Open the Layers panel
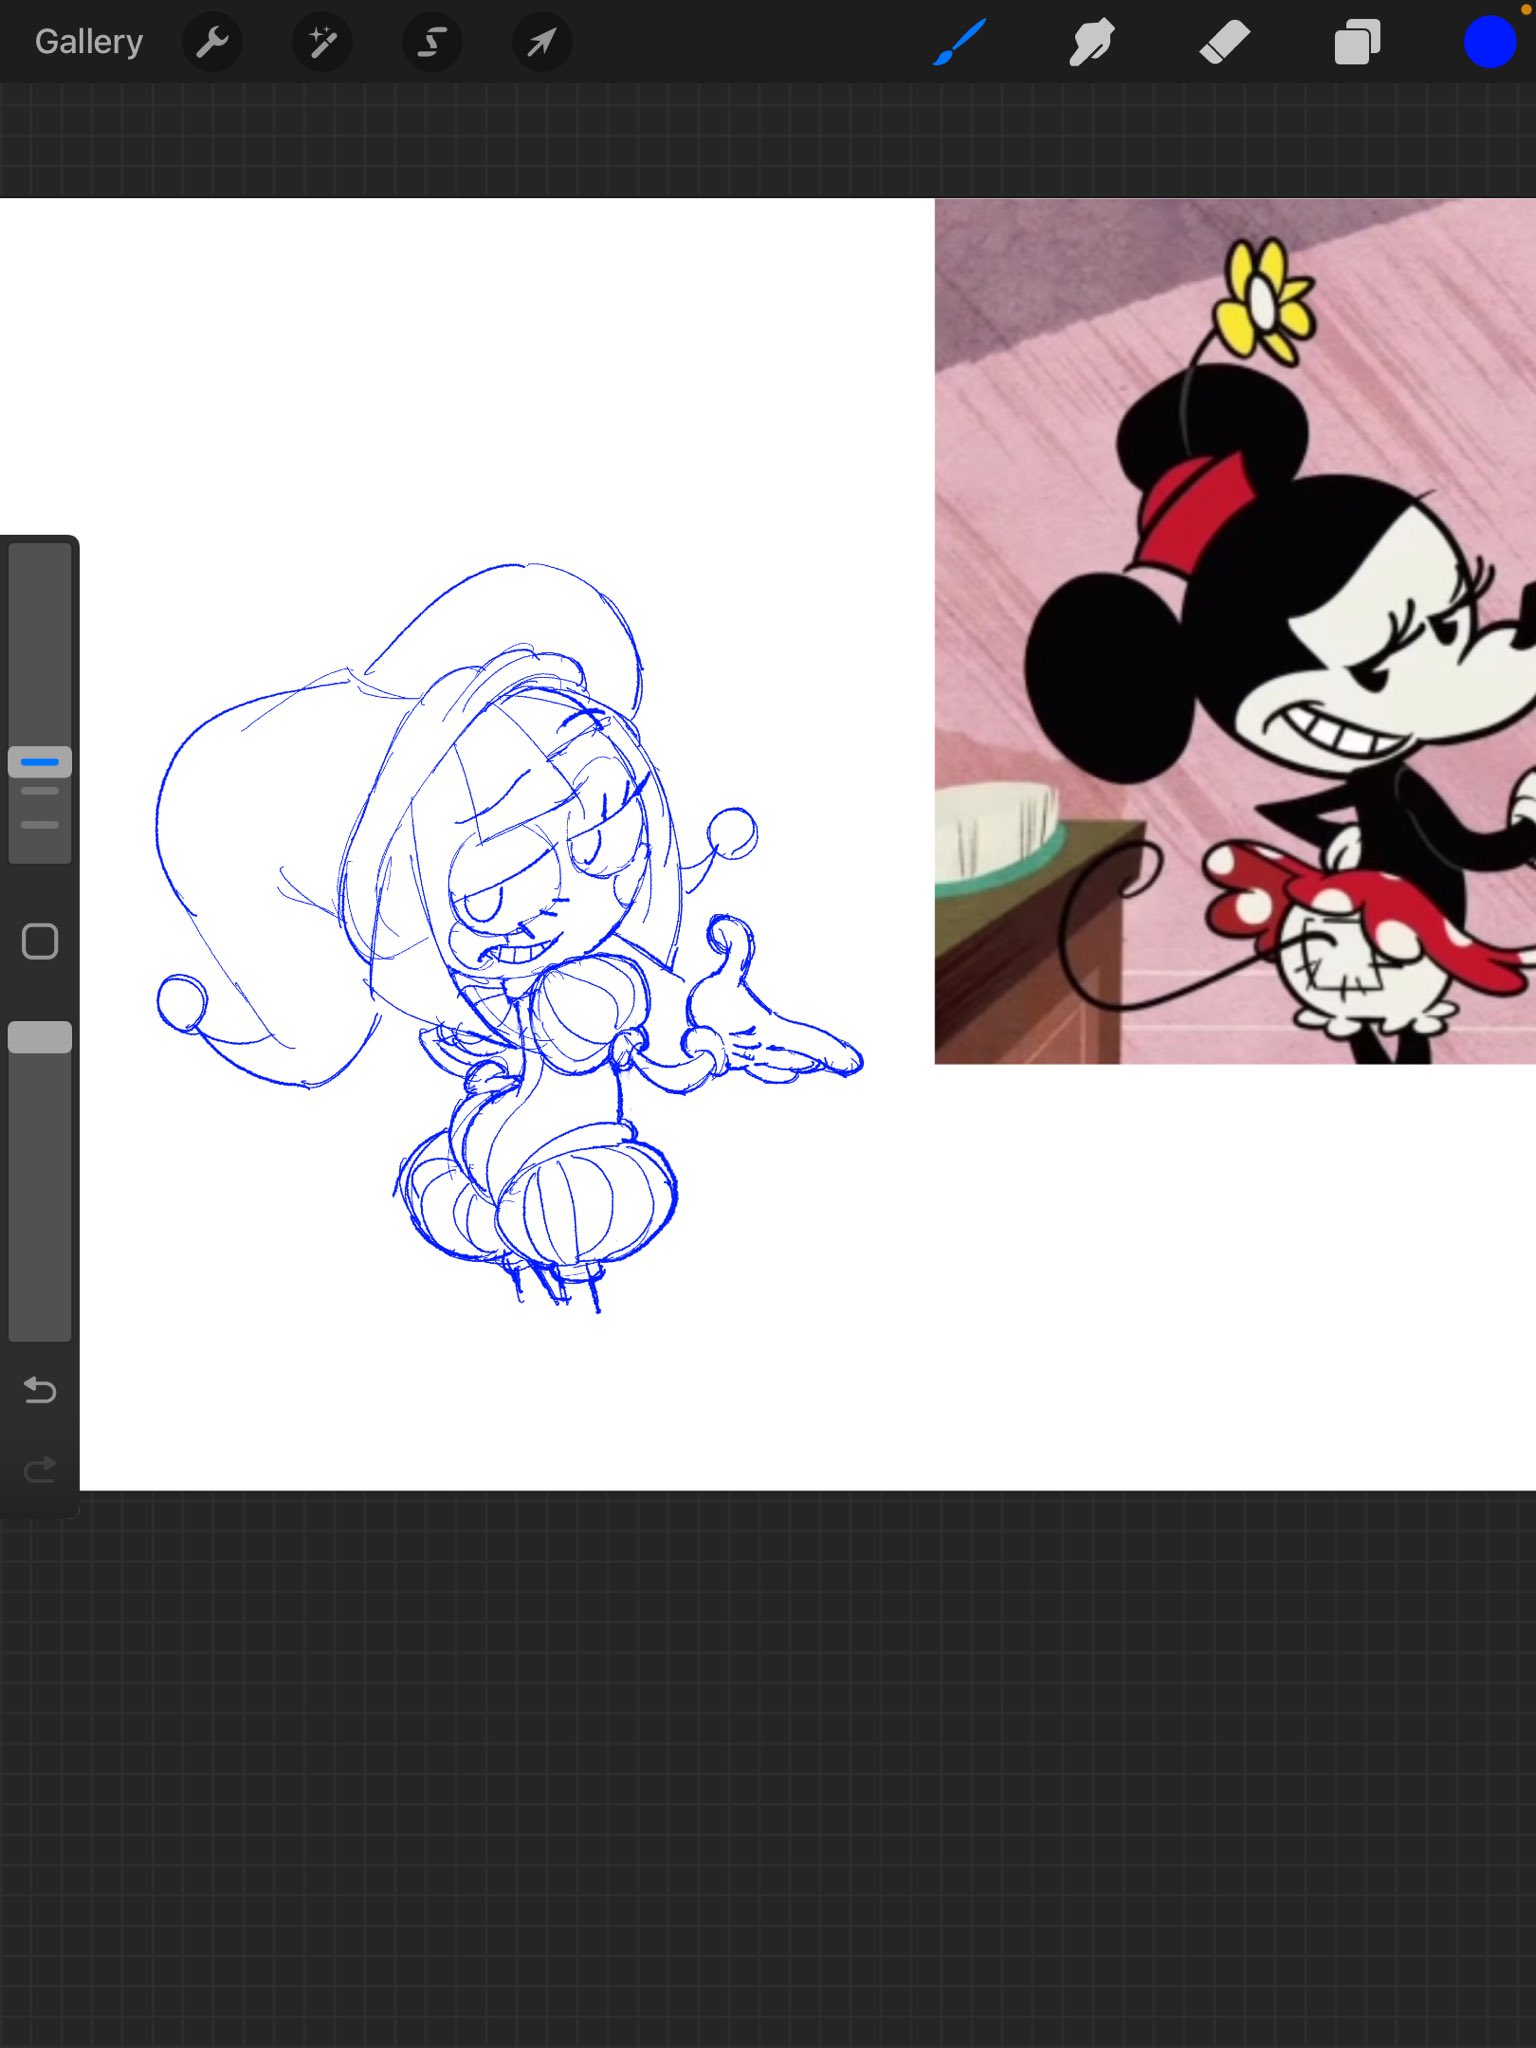 tap(1357, 43)
